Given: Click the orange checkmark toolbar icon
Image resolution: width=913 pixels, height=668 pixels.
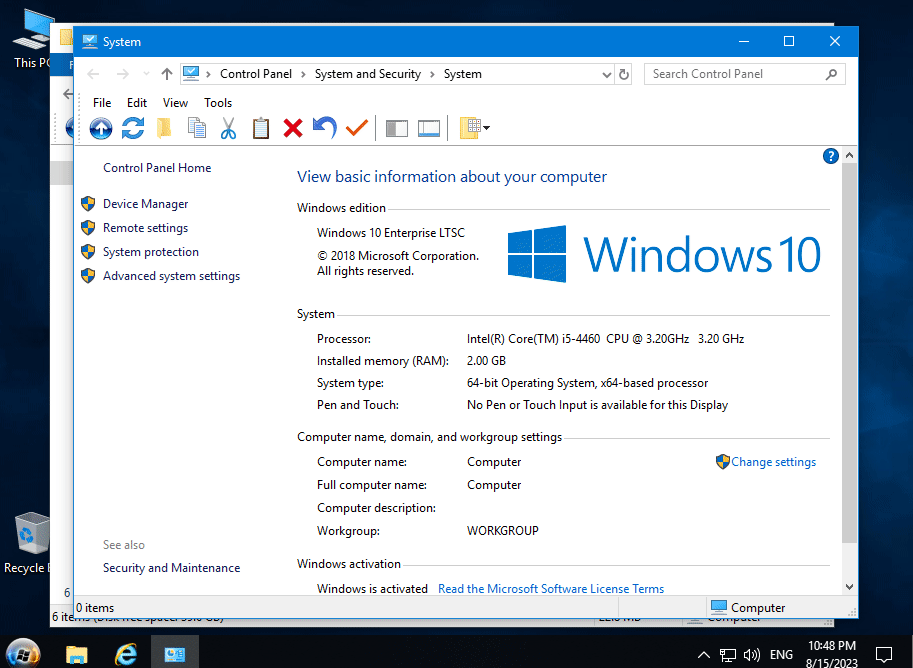Looking at the screenshot, I should coord(356,128).
